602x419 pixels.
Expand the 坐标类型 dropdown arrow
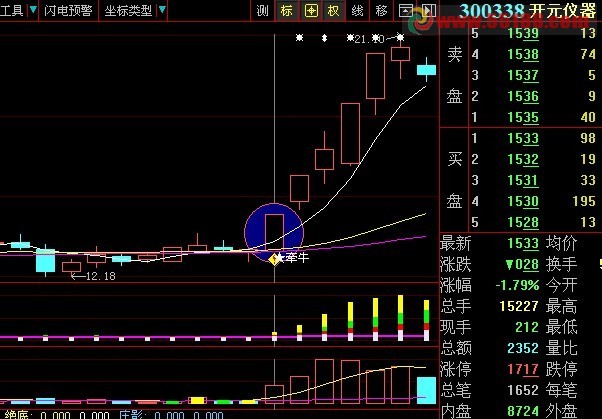(162, 10)
